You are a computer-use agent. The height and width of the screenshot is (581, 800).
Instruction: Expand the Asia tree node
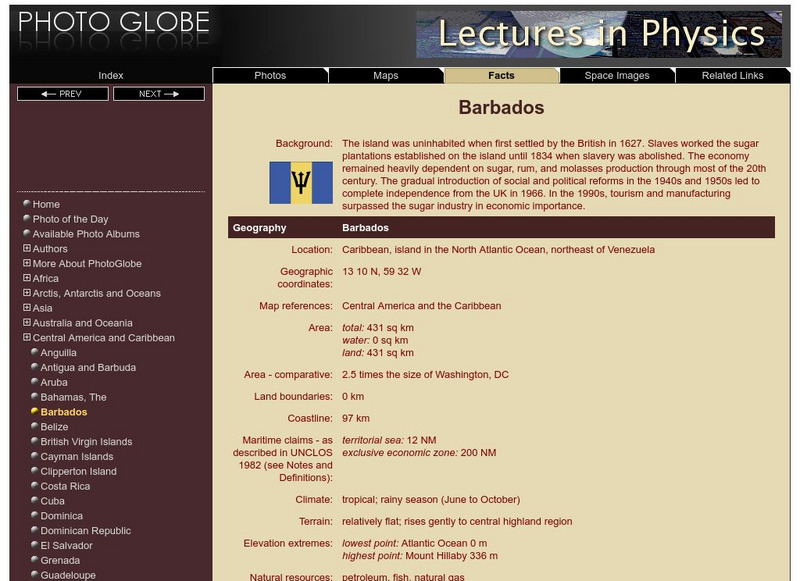coord(27,308)
